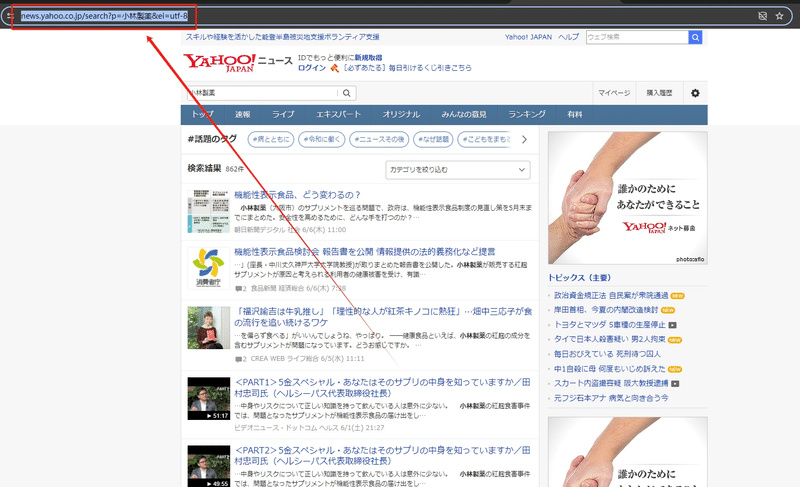
Task: Click the news search magnifier icon
Action: click(x=346, y=93)
